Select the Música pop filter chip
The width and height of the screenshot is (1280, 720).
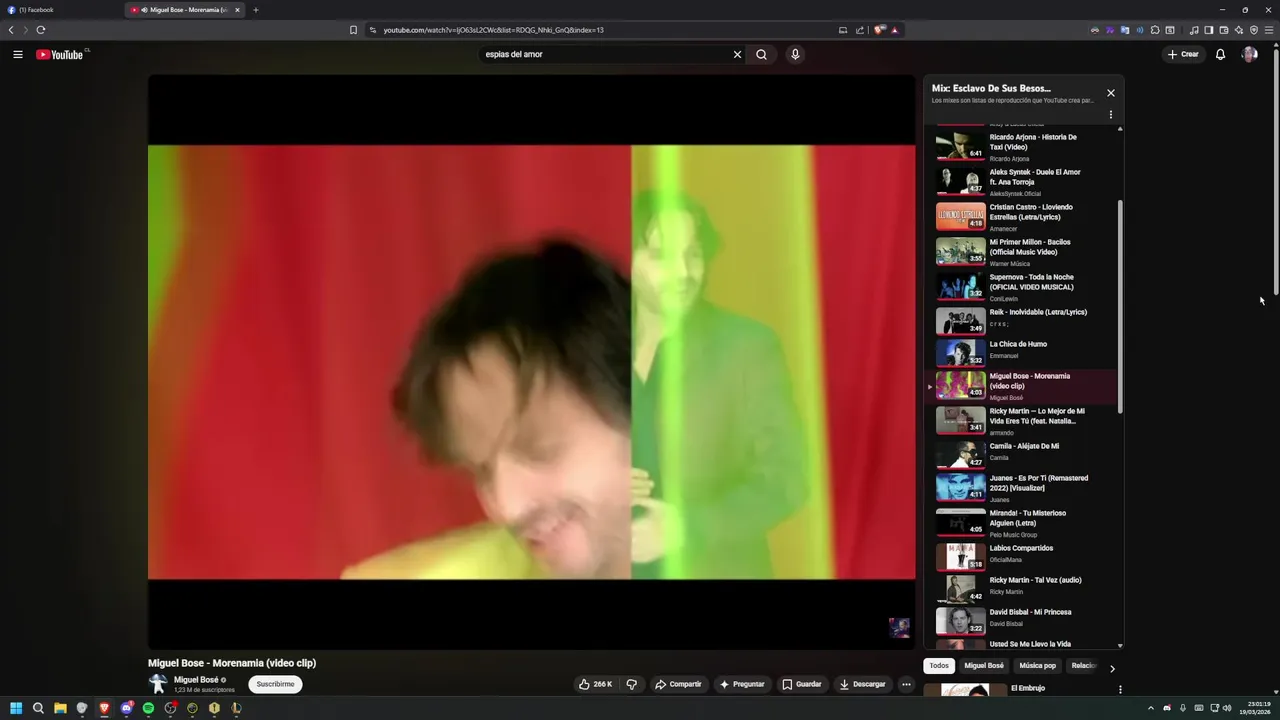pyautogui.click(x=1037, y=666)
